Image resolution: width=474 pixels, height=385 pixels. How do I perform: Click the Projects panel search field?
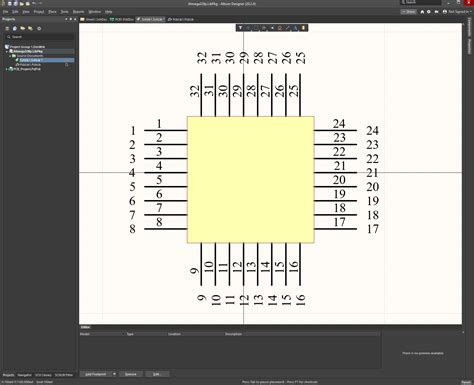(39, 37)
